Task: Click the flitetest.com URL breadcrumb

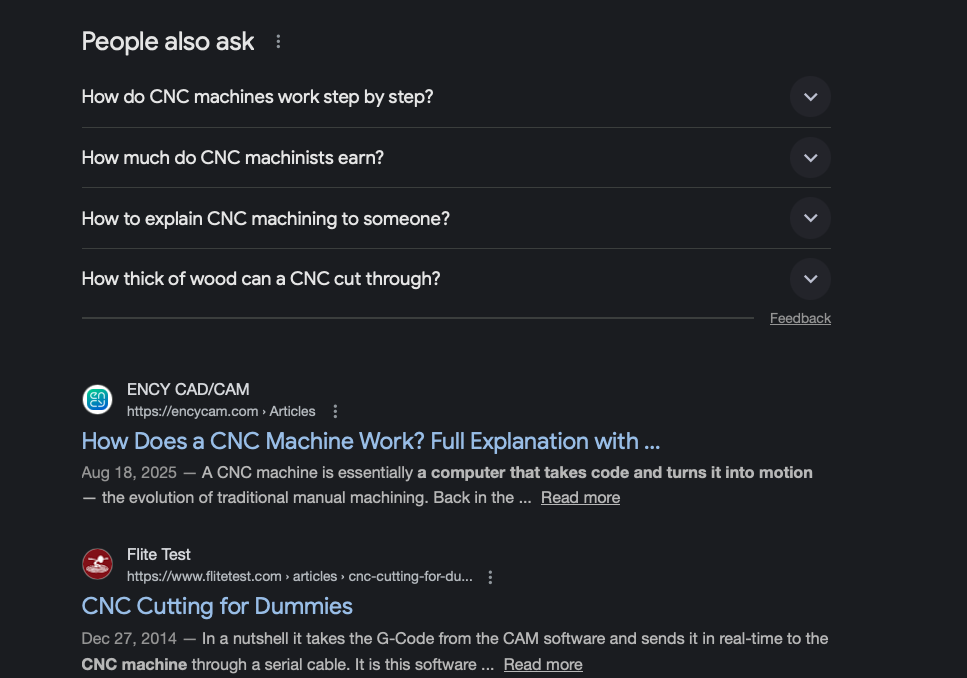Action: point(299,577)
